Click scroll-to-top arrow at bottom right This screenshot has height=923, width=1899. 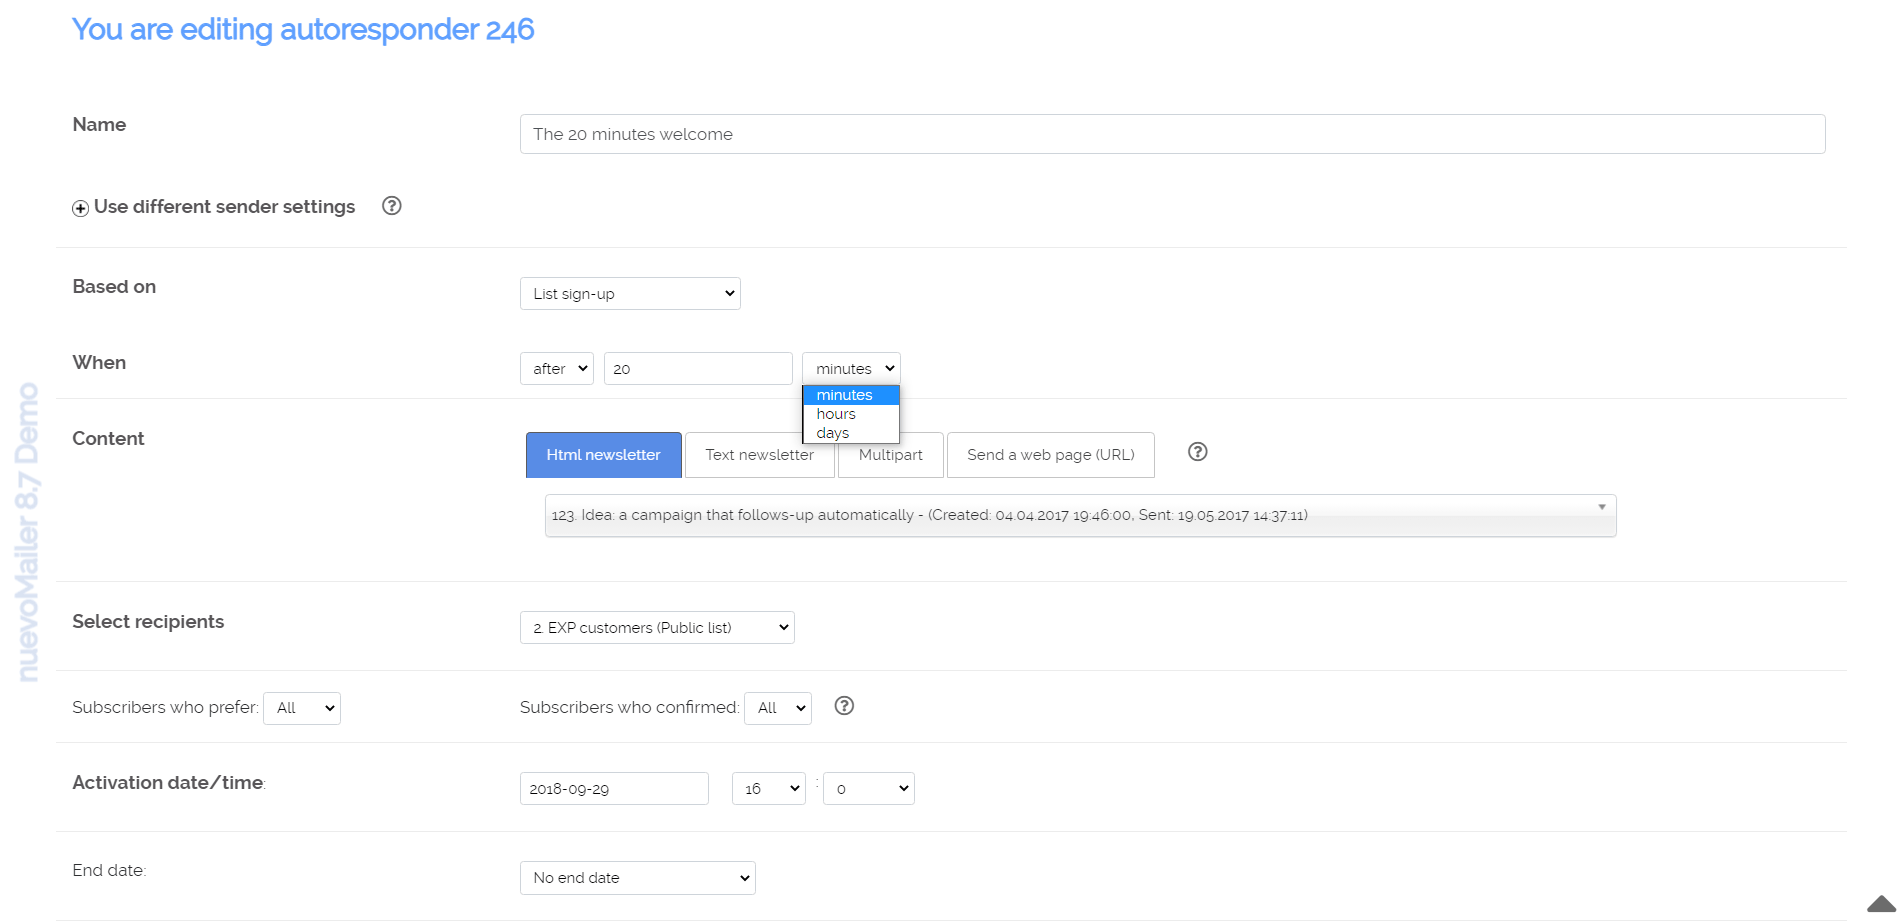(x=1880, y=903)
